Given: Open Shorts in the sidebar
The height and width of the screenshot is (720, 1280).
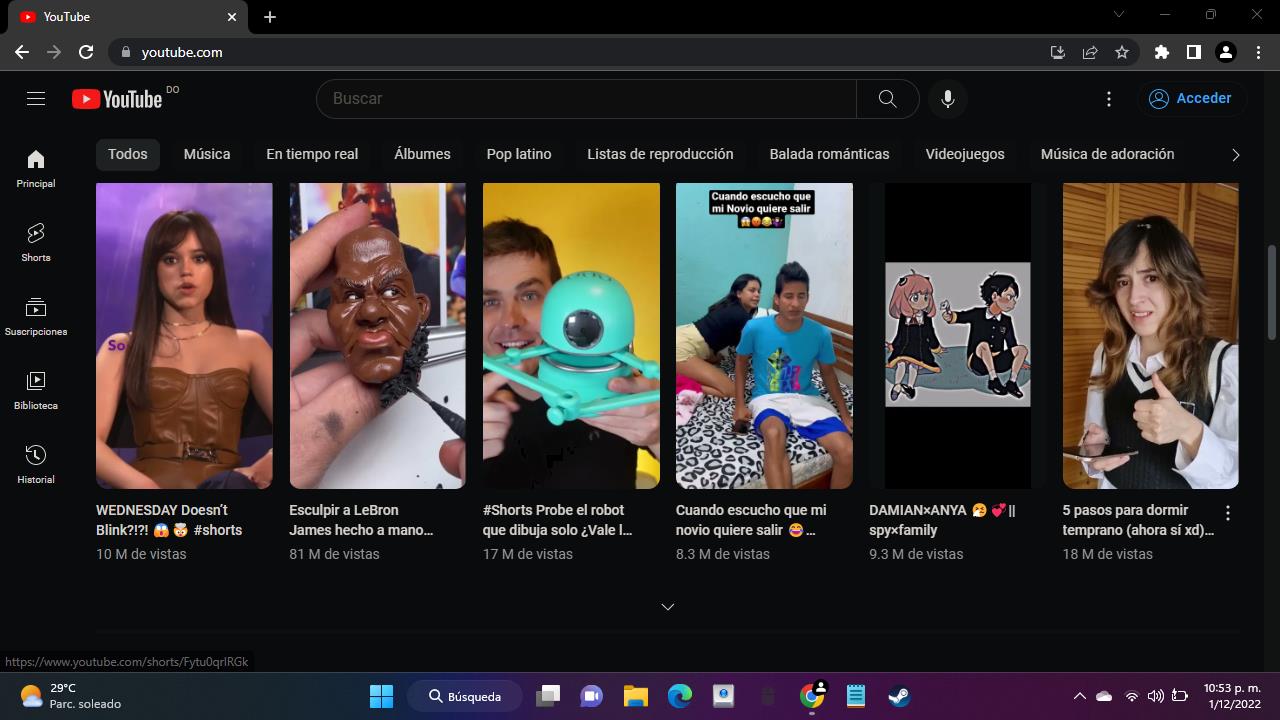Looking at the screenshot, I should 36,242.
